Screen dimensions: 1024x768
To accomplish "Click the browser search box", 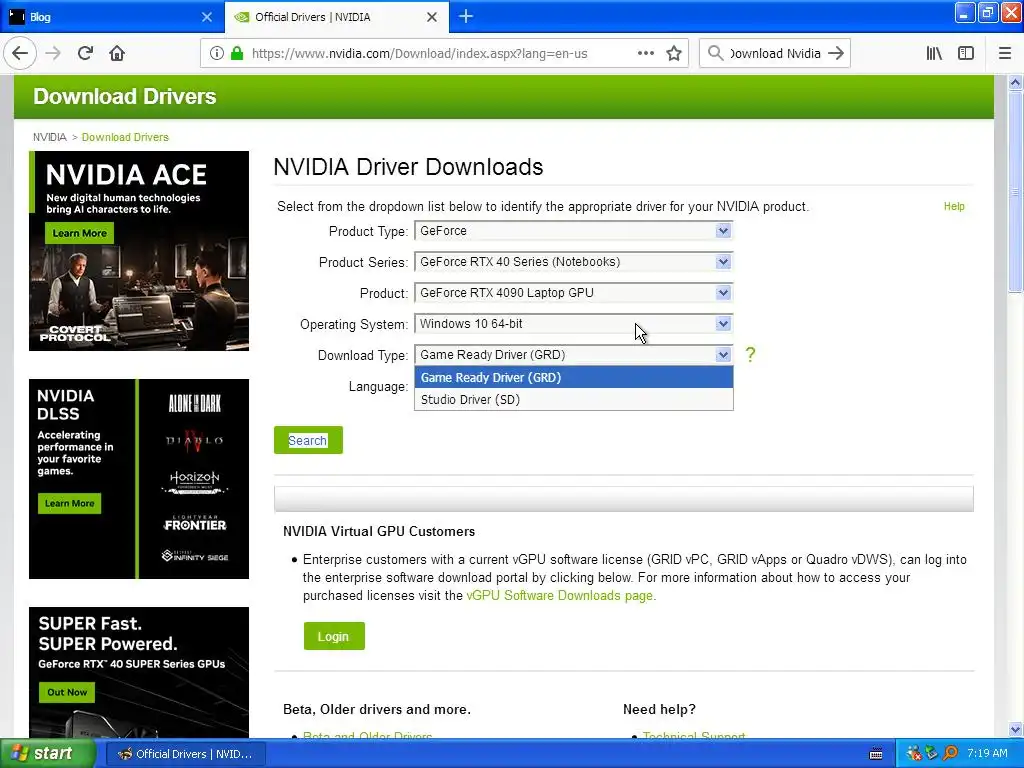I will coord(775,54).
